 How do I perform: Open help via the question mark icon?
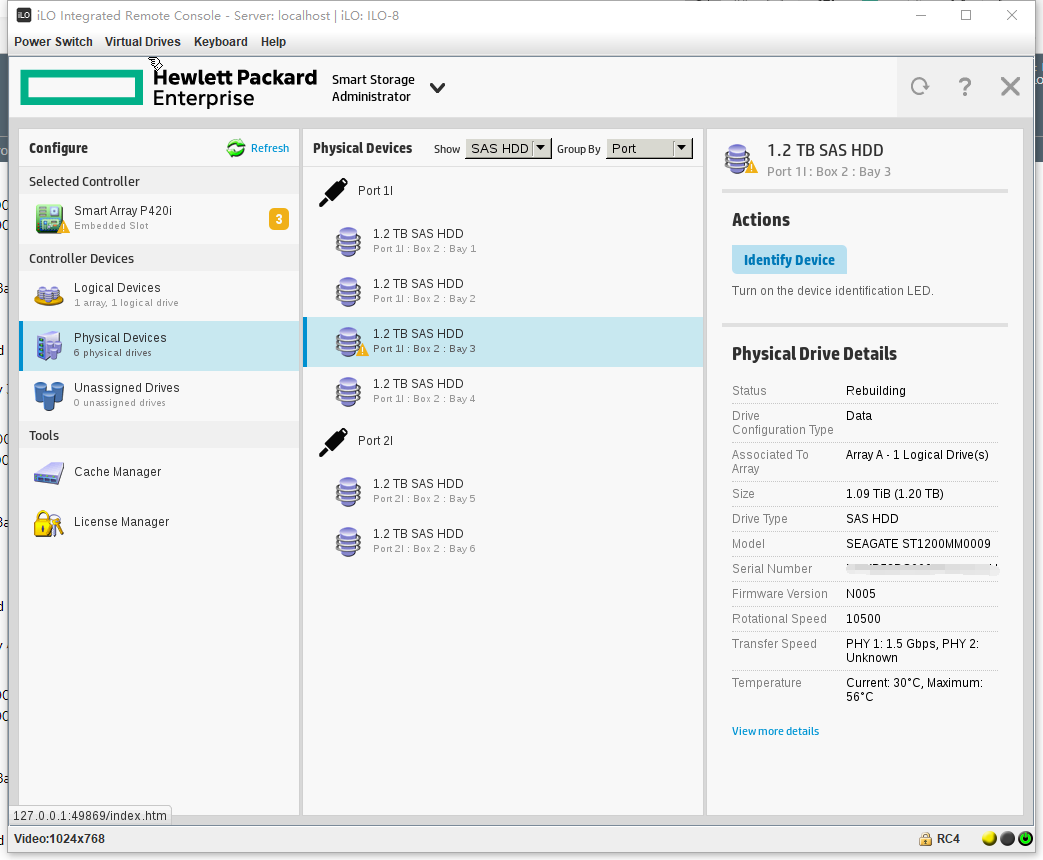click(964, 87)
